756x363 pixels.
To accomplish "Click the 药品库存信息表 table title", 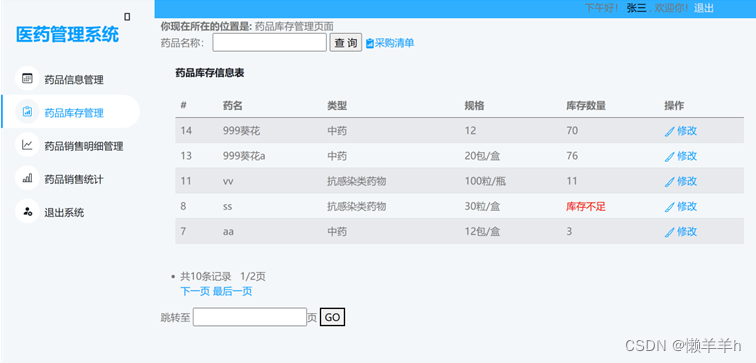I will pyautogui.click(x=210, y=73).
